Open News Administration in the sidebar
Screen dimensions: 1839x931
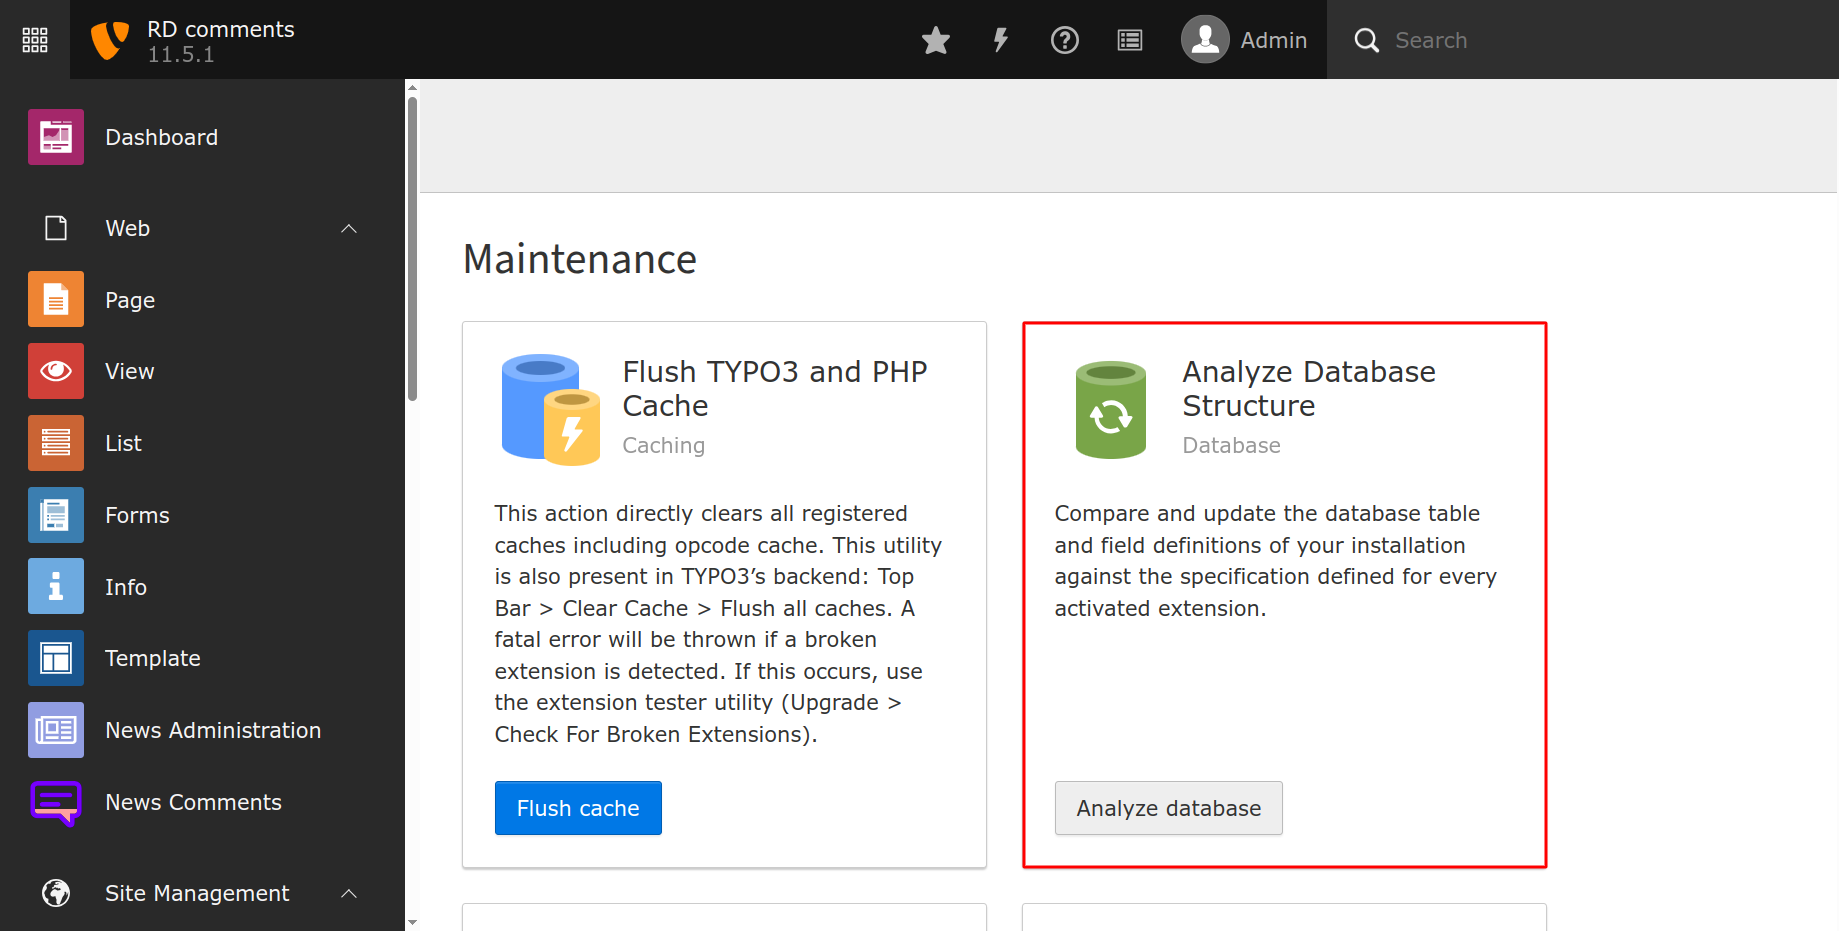point(212,730)
